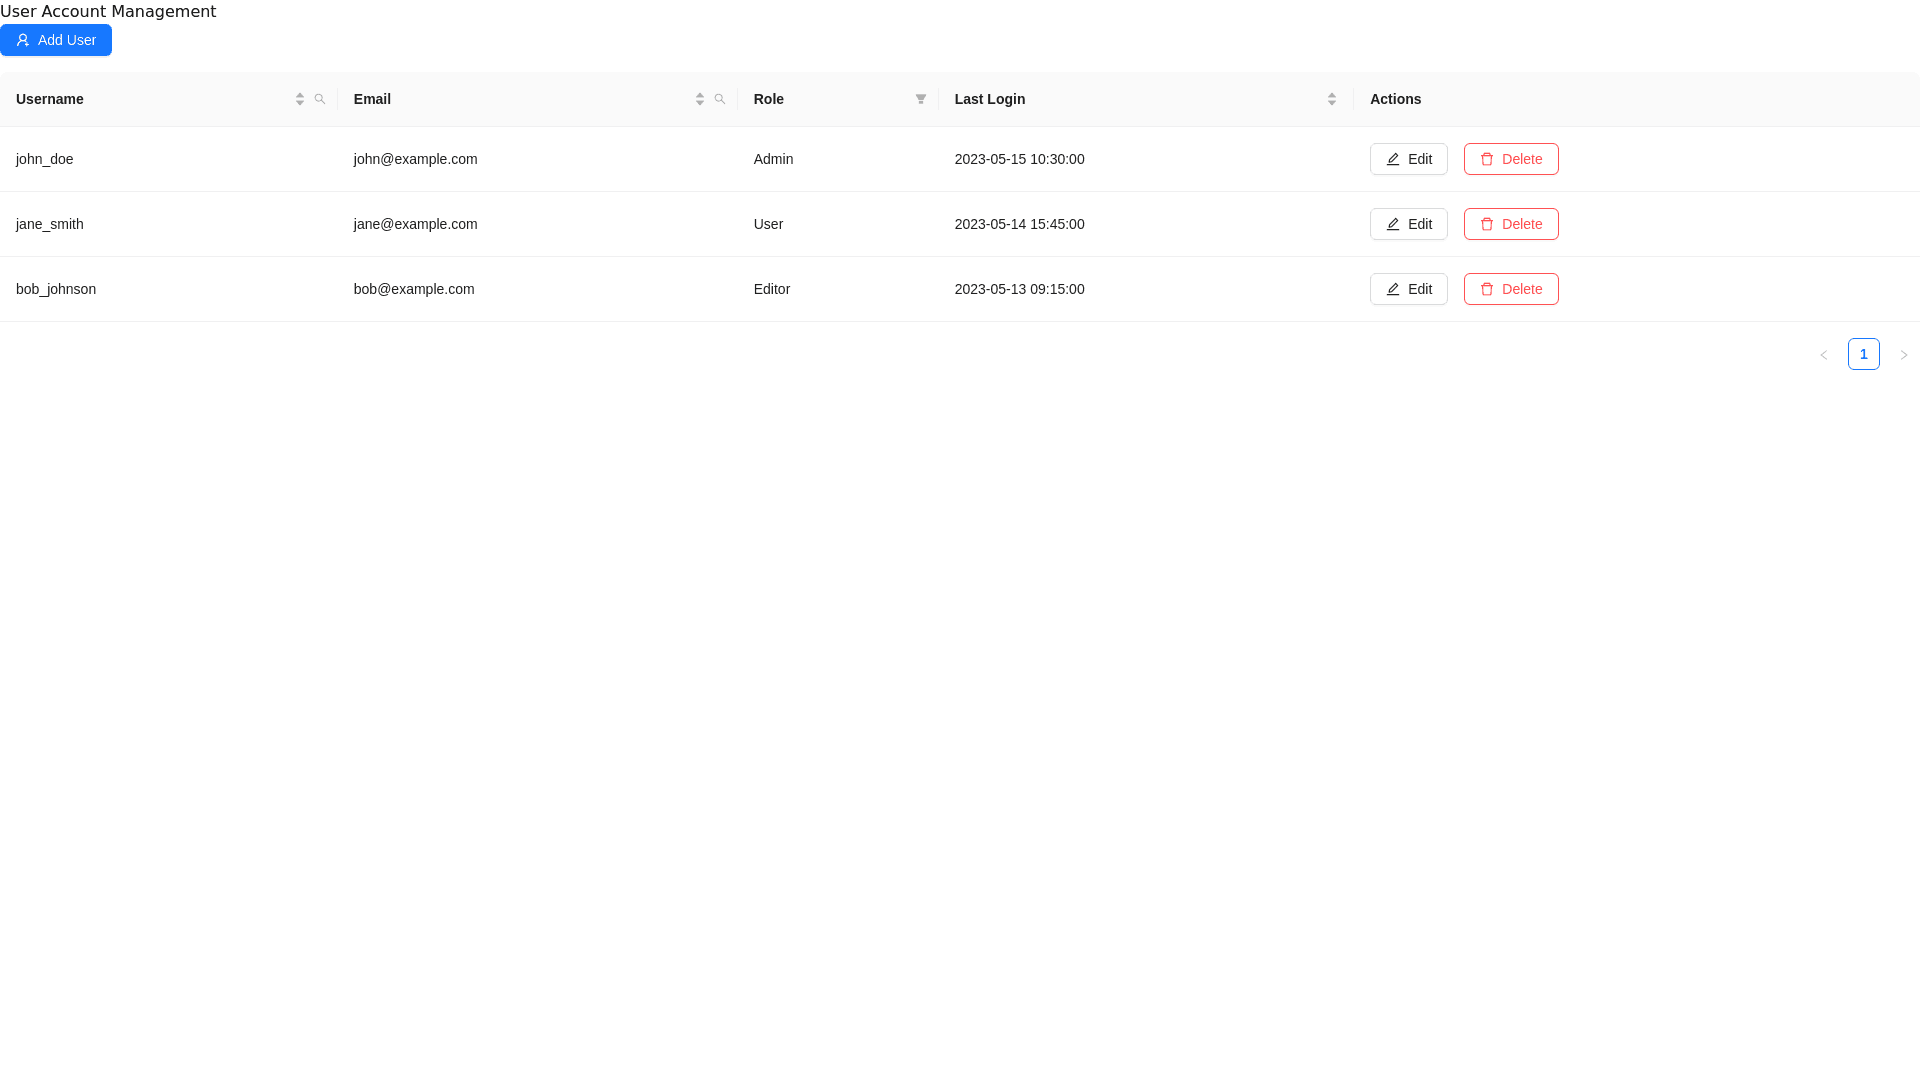Viewport: 1920px width, 1080px height.
Task: Click the next page arrow
Action: tap(1904, 354)
